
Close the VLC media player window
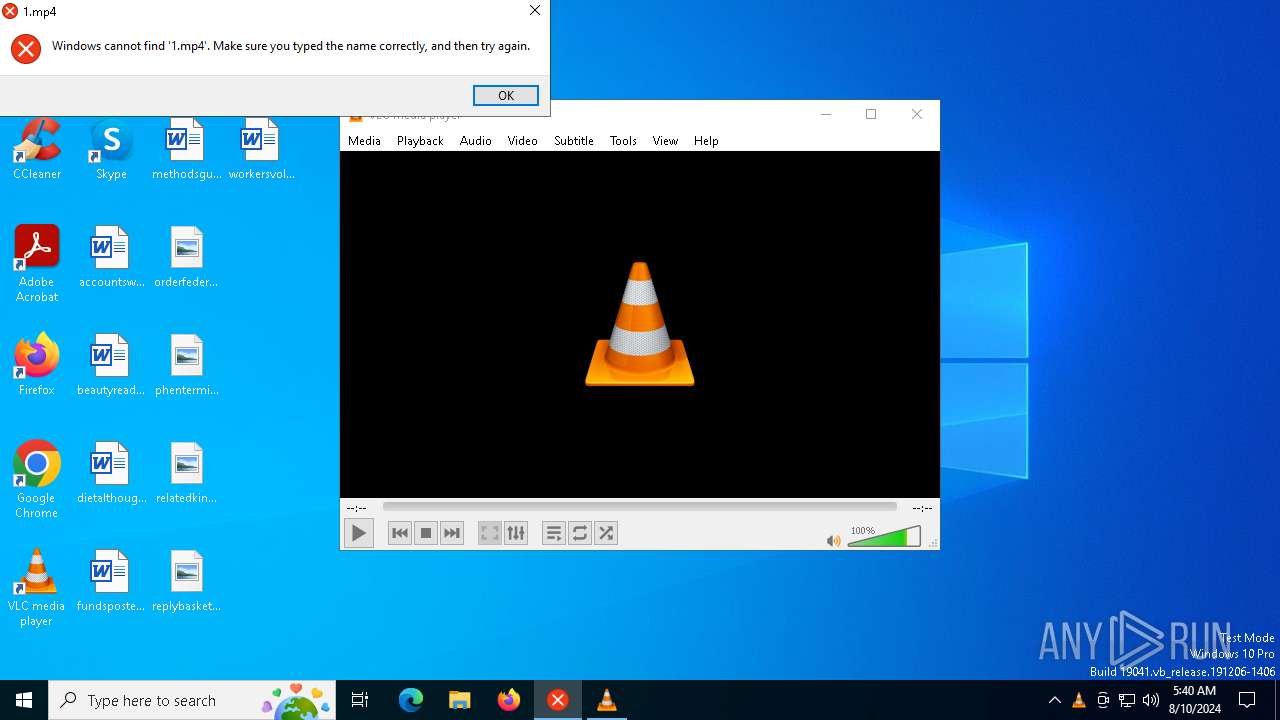pos(917,114)
